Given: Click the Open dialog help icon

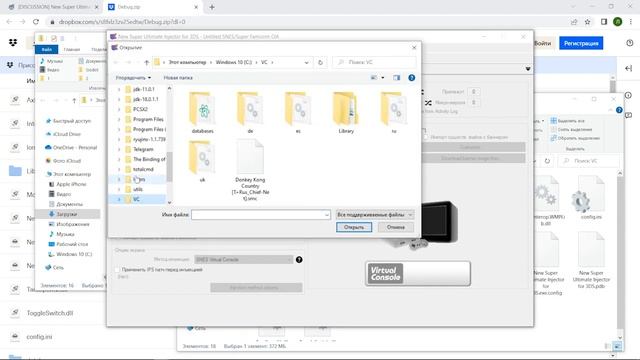Looking at the screenshot, I should pos(411,78).
